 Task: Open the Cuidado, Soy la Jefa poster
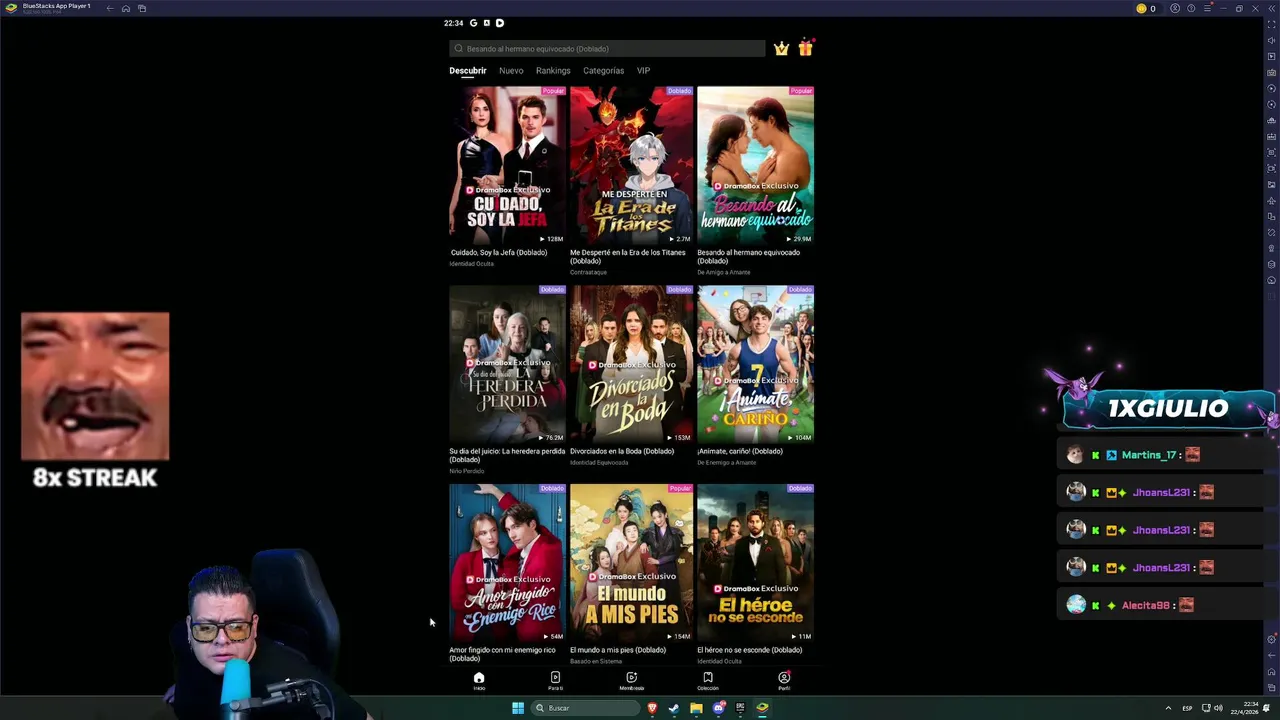(507, 165)
